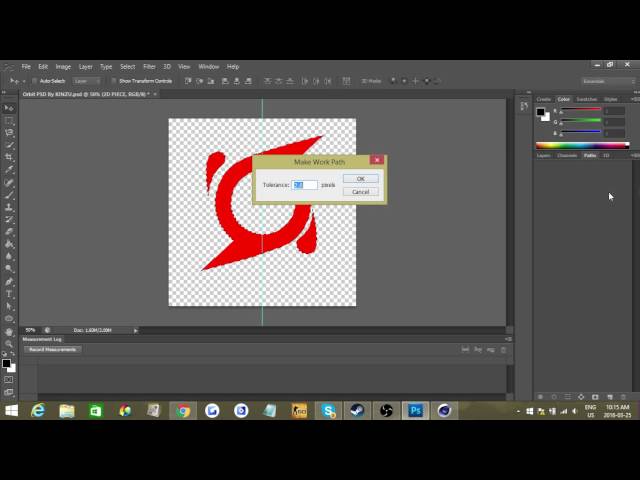This screenshot has height=480, width=640.
Task: Click Make work path from selection icon
Action: pos(581,397)
